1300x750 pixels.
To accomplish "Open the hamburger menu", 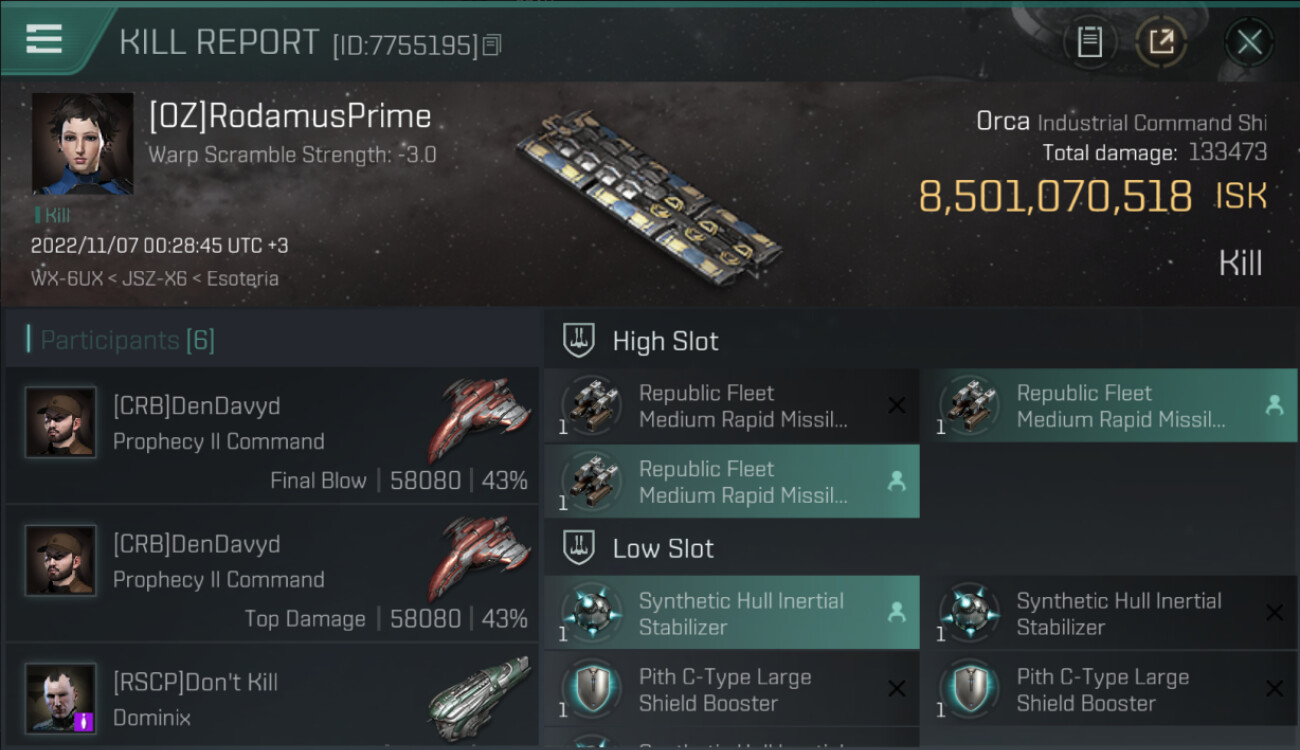I will coord(44,40).
